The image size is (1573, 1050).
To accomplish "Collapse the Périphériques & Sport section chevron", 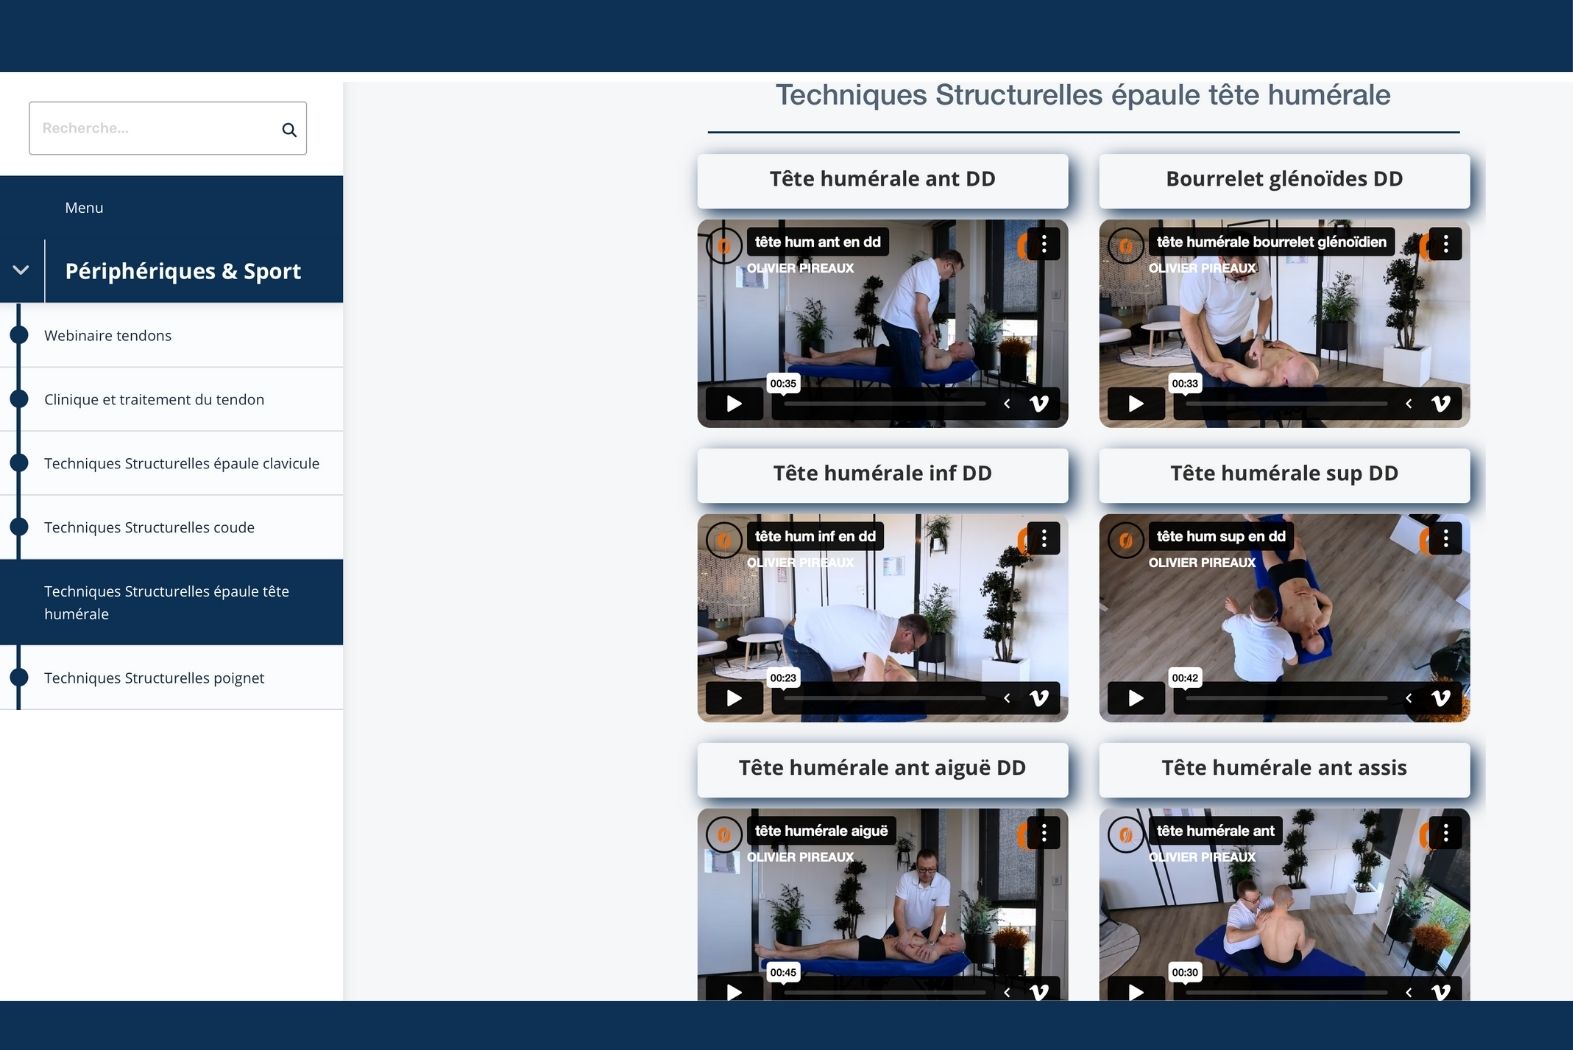I will pyautogui.click(x=21, y=271).
